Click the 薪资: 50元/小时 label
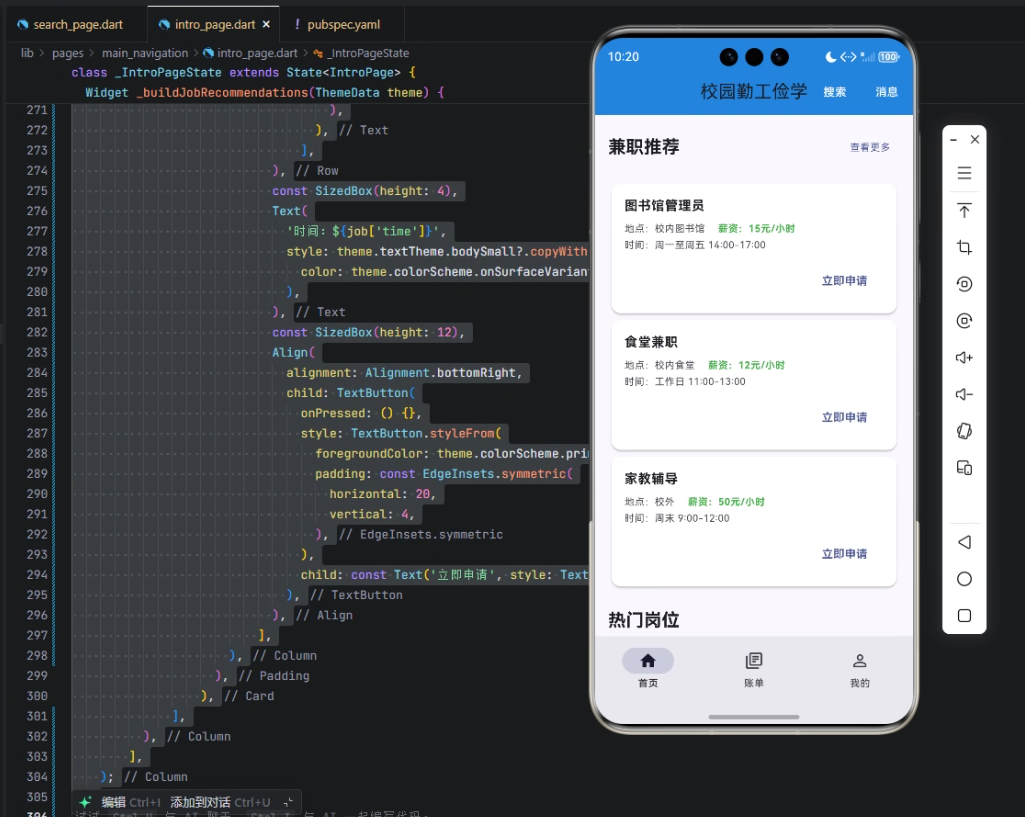 tap(726, 501)
